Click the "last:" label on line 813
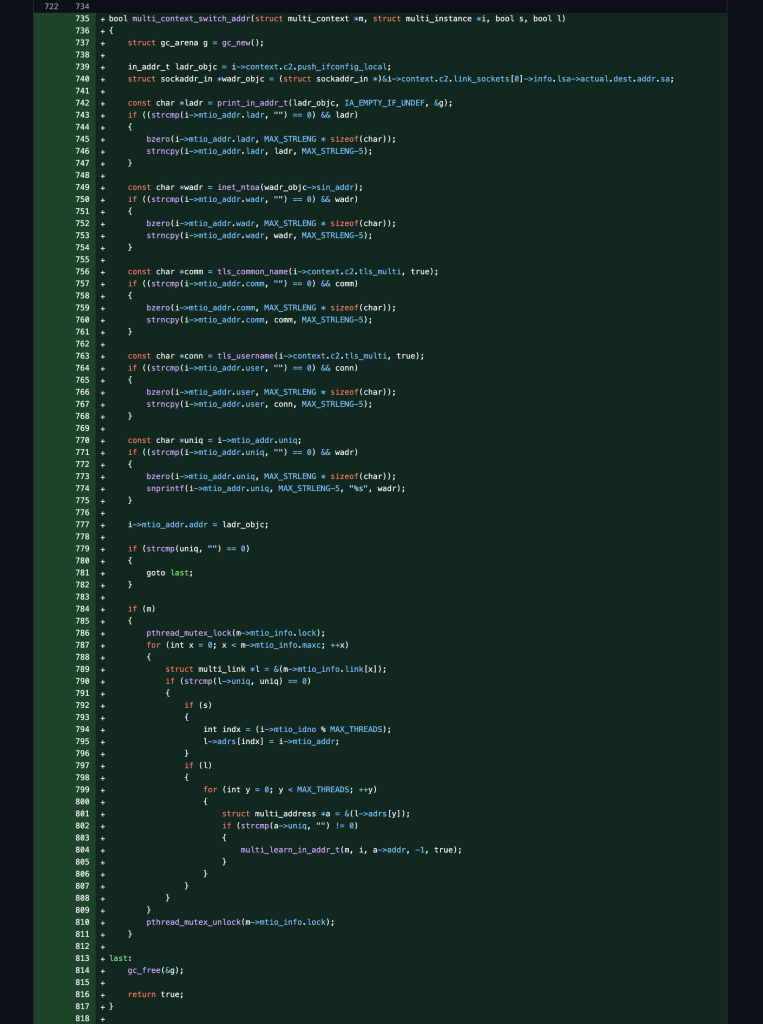763x1024 pixels. [x=120, y=957]
